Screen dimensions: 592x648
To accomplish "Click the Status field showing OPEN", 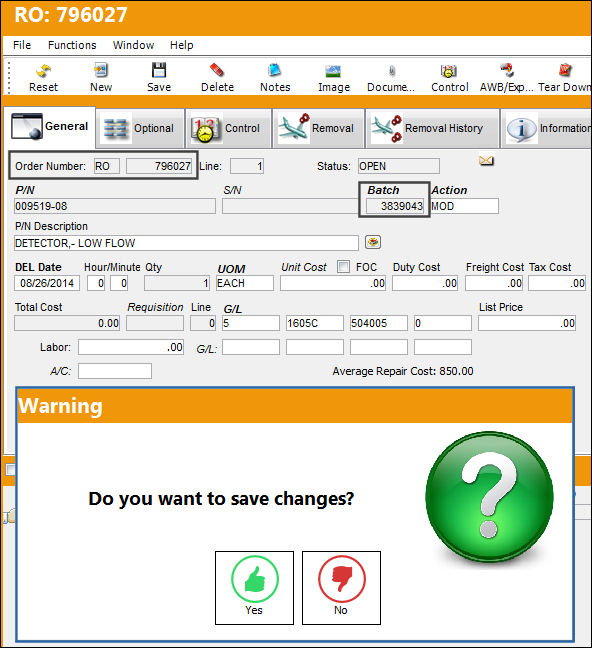I will (399, 166).
